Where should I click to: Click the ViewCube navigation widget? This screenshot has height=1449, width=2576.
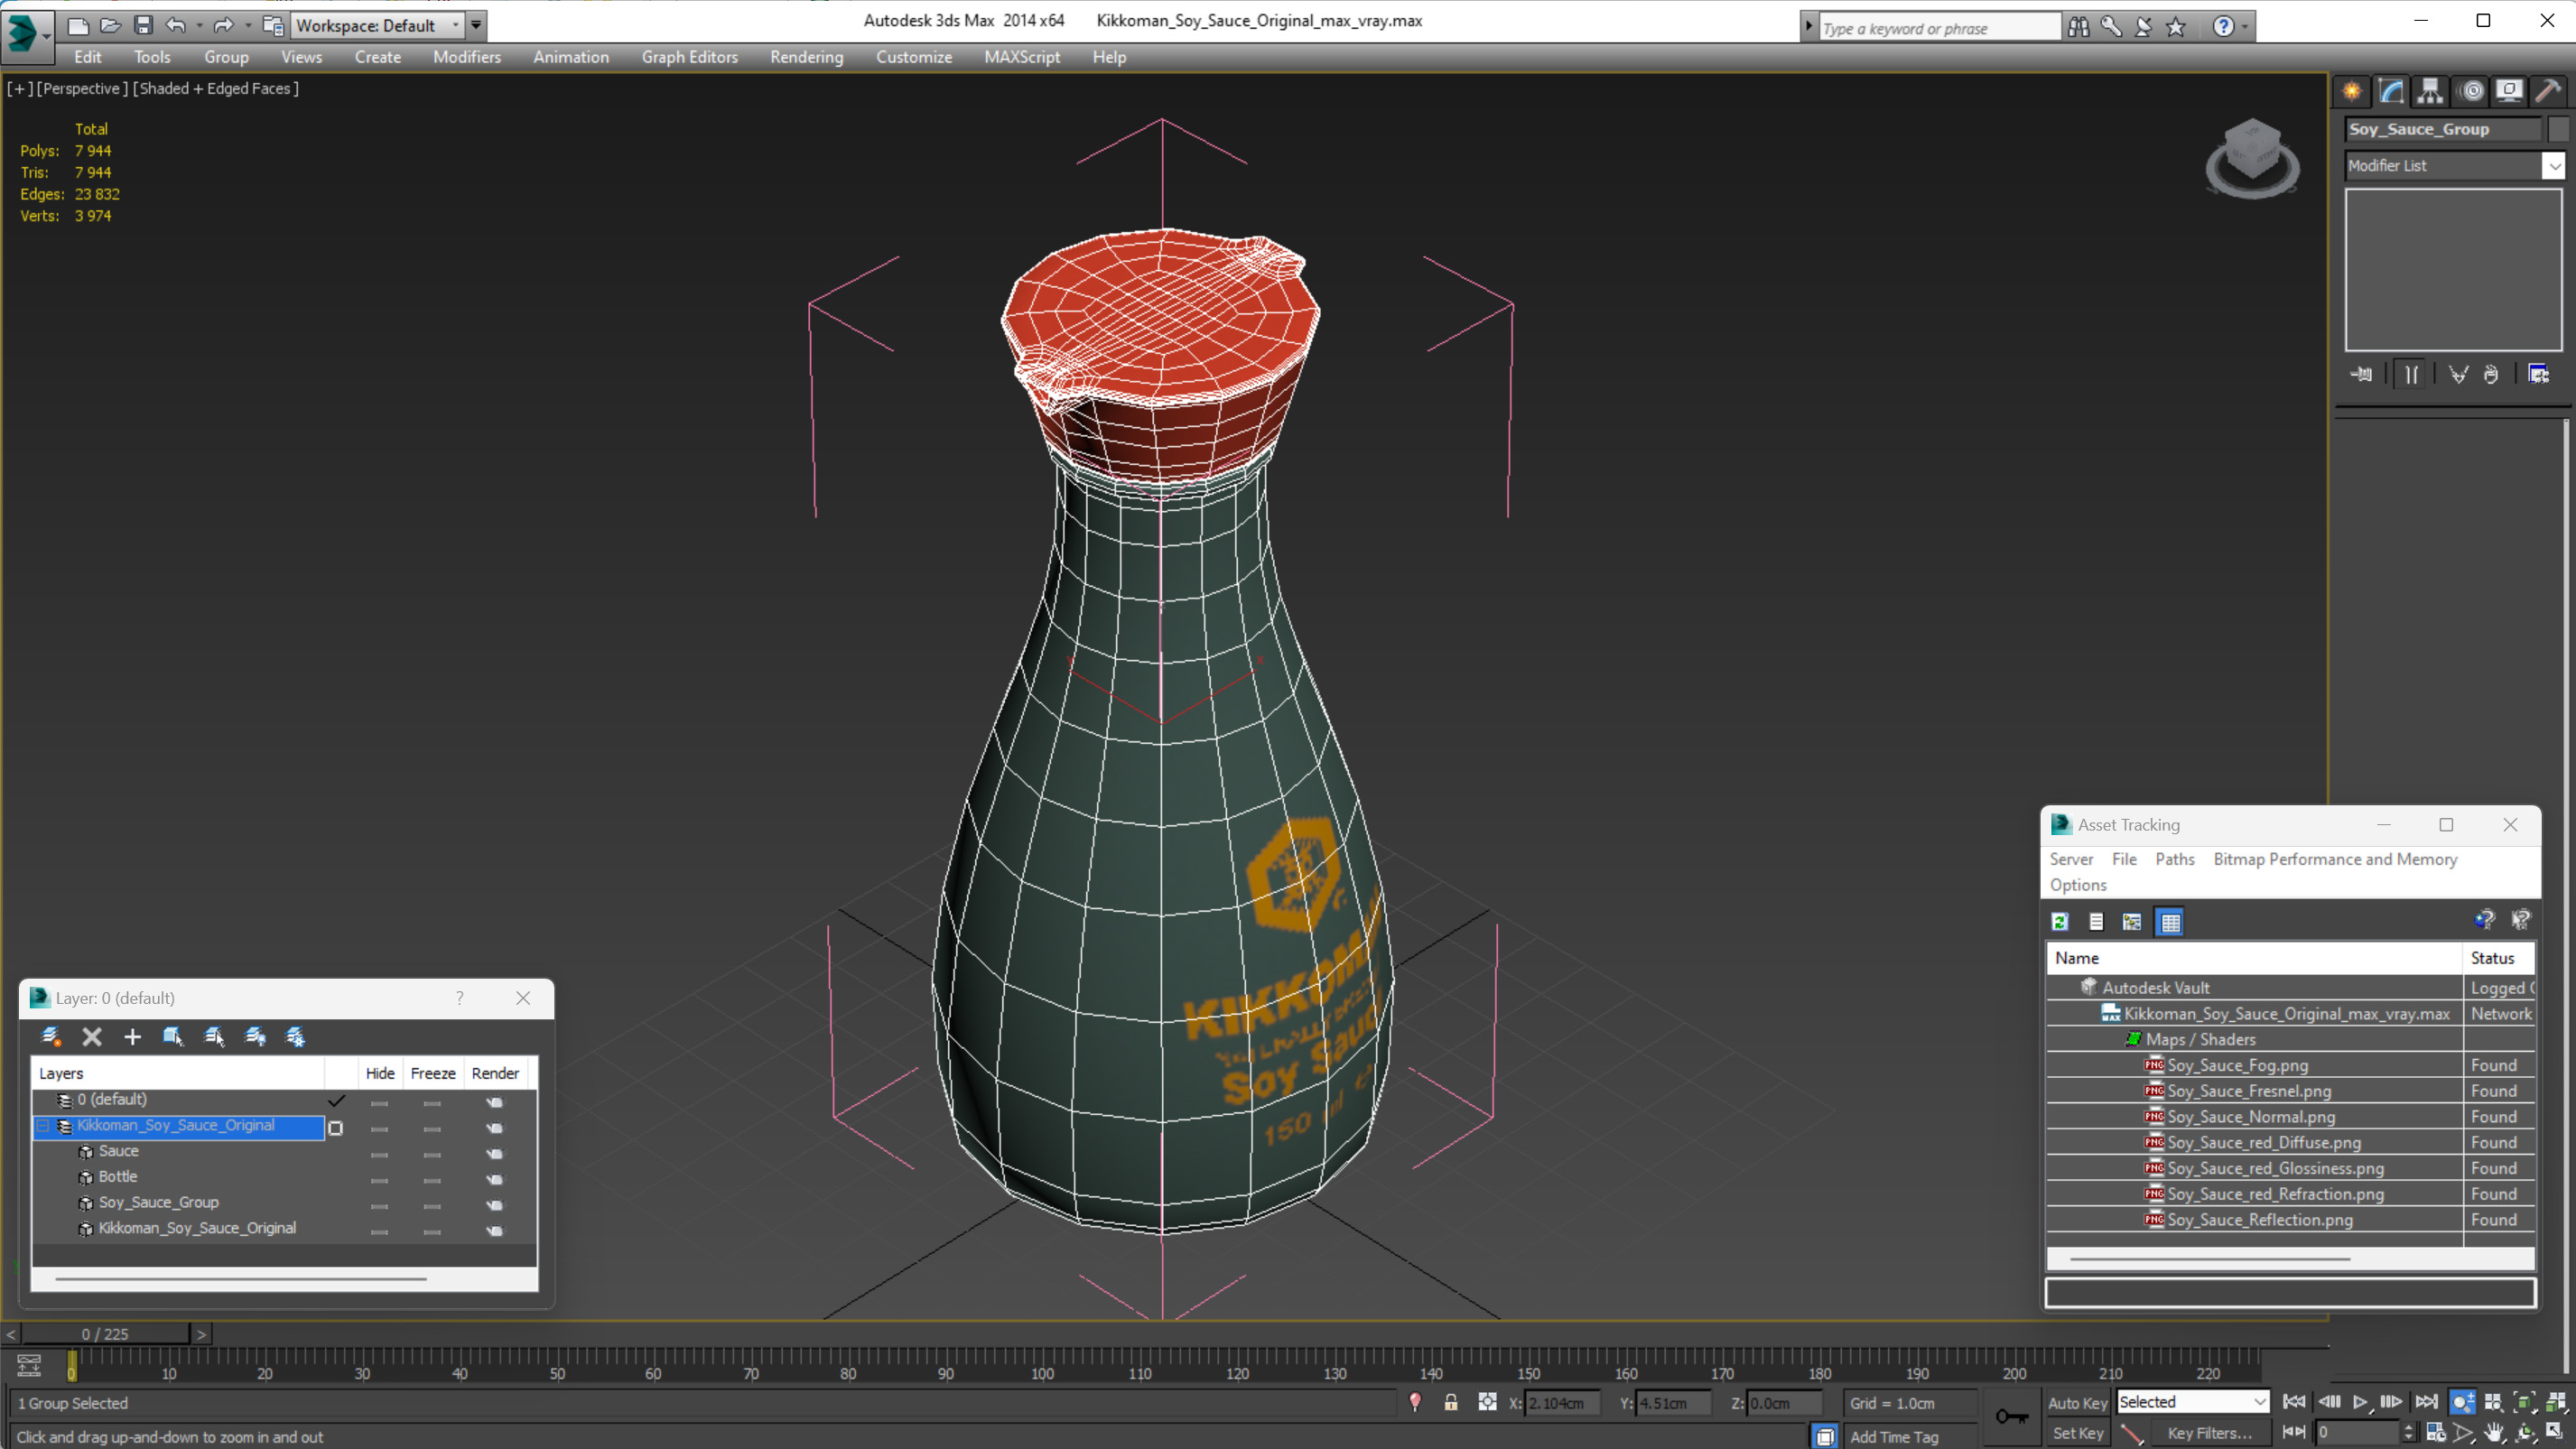2252,158
